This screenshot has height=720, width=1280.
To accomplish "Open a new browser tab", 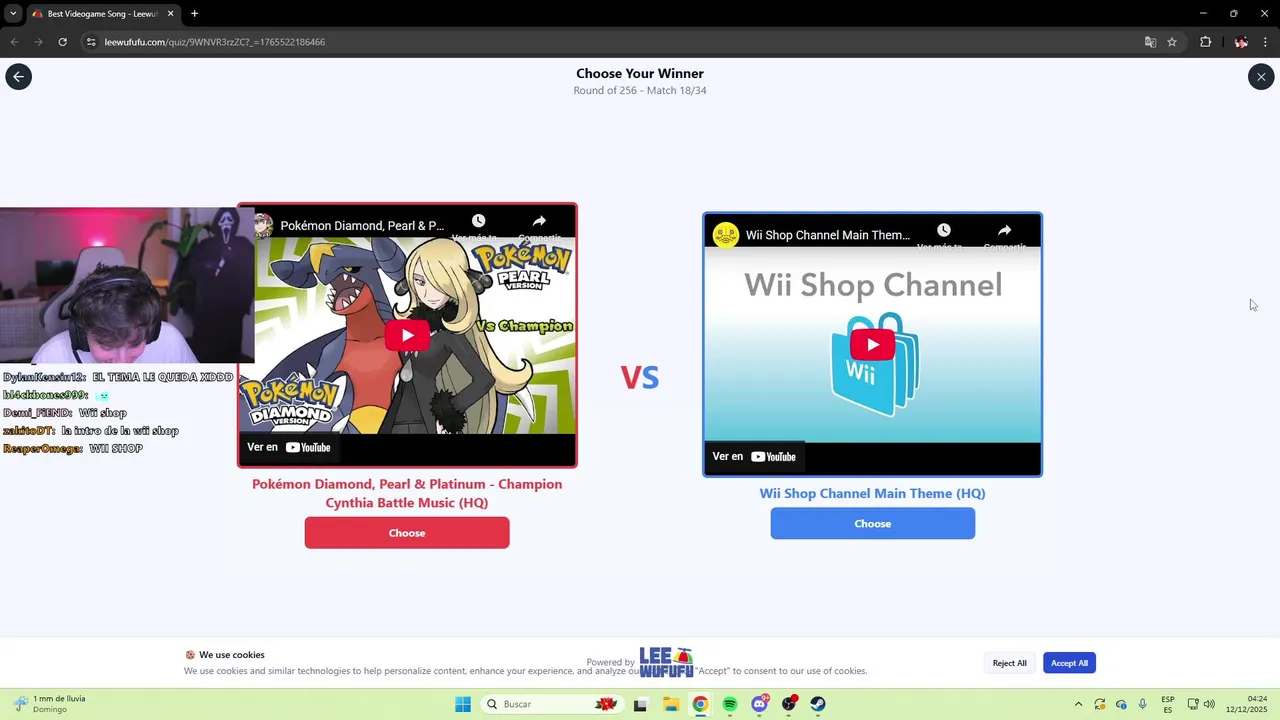I will (x=194, y=13).
